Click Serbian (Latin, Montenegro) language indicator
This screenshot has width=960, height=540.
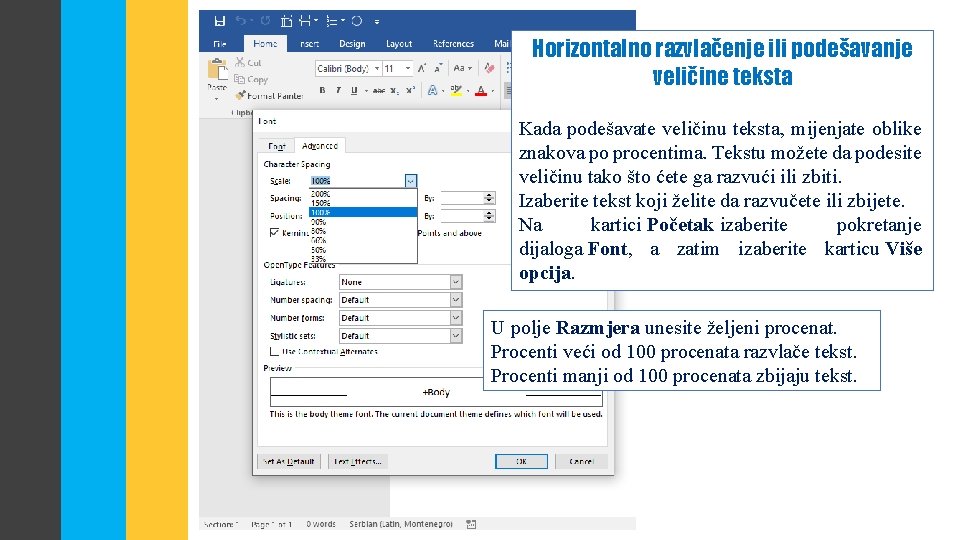coord(401,524)
